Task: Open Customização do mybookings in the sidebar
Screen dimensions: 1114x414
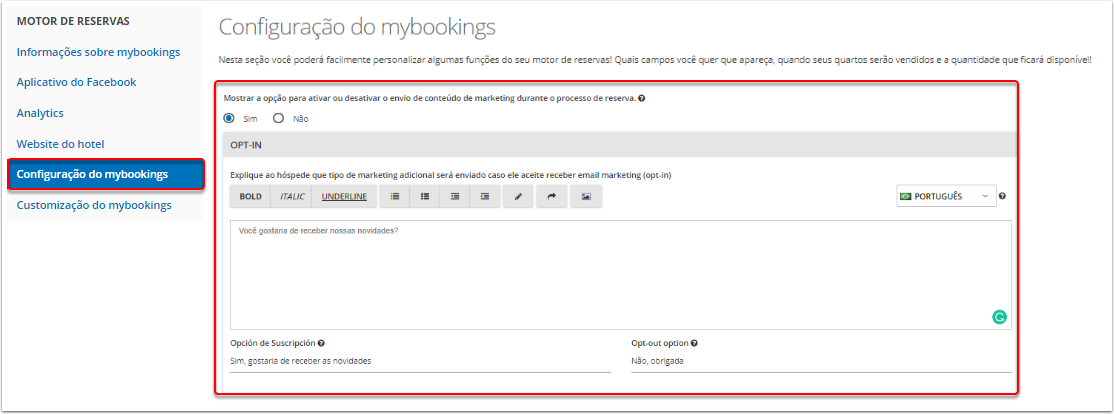Action: pyautogui.click(x=94, y=205)
